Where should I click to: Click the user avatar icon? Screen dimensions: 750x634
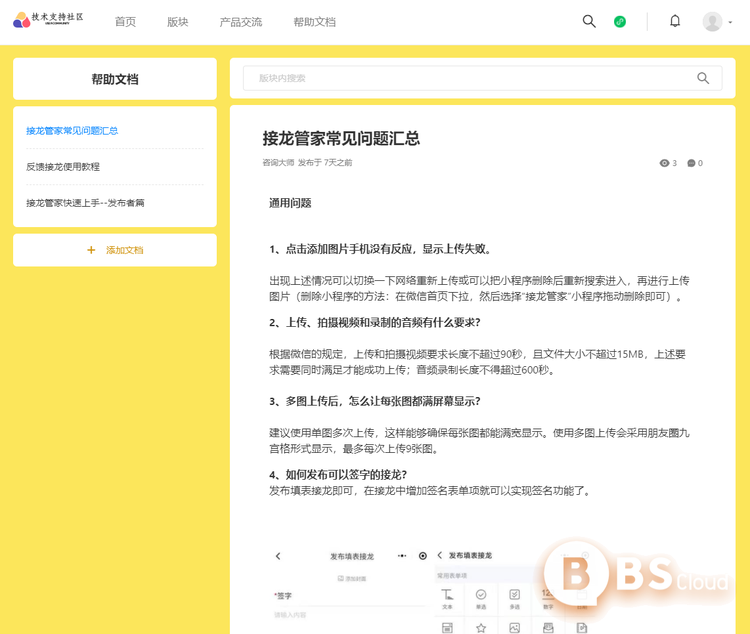[712, 22]
